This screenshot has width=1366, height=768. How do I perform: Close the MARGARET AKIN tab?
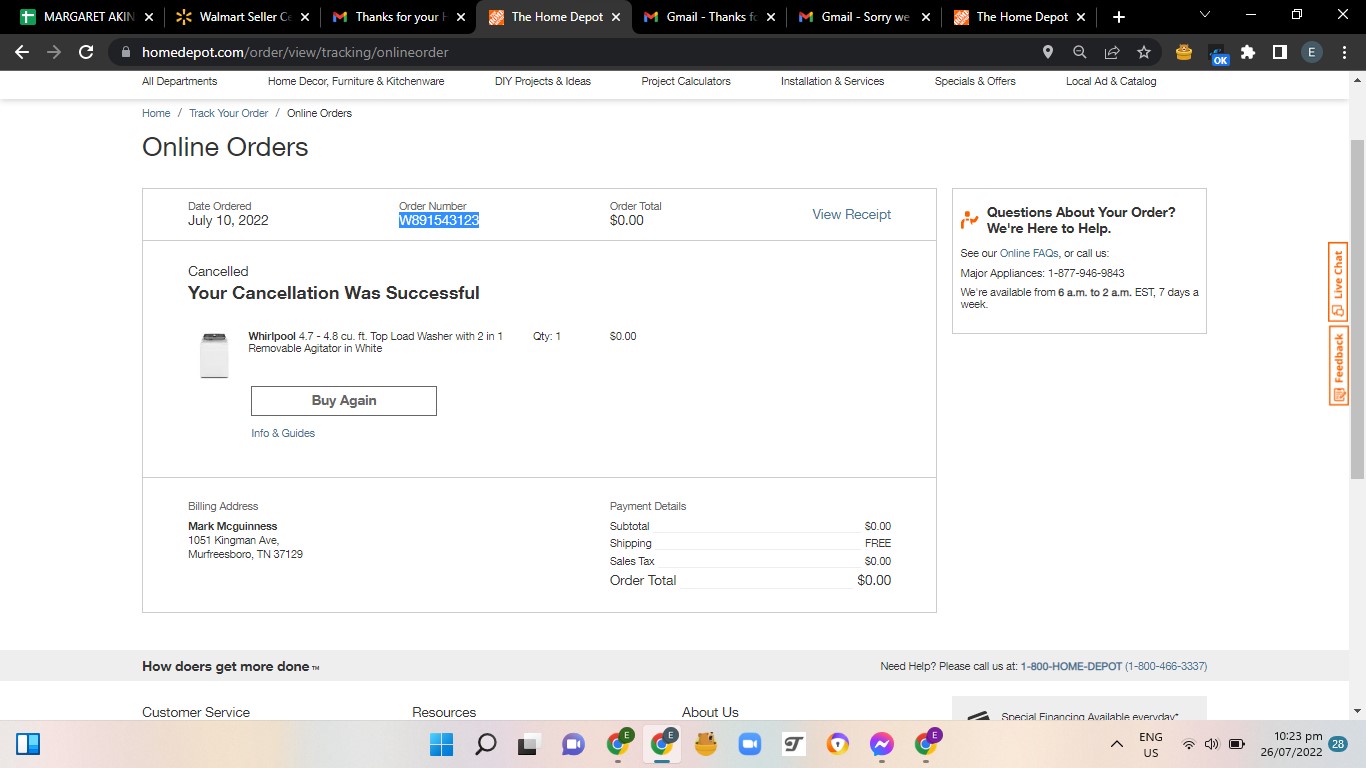(149, 17)
